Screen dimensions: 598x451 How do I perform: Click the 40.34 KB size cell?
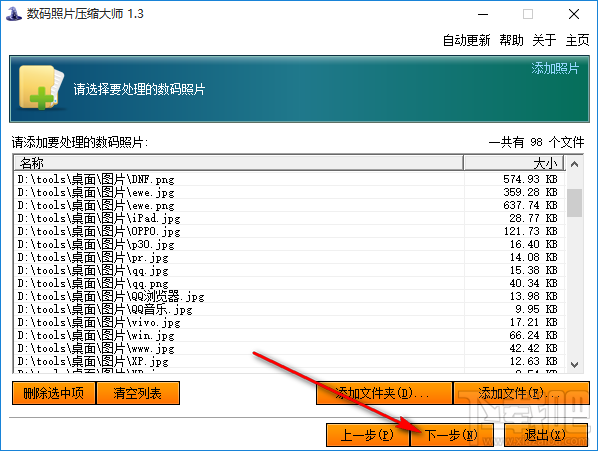(x=533, y=283)
